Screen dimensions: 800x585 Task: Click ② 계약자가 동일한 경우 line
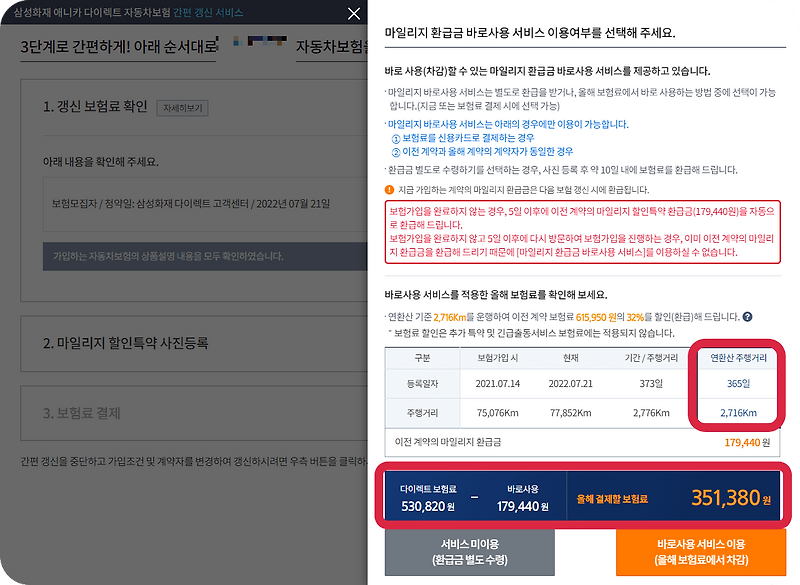pyautogui.click(x=482, y=151)
